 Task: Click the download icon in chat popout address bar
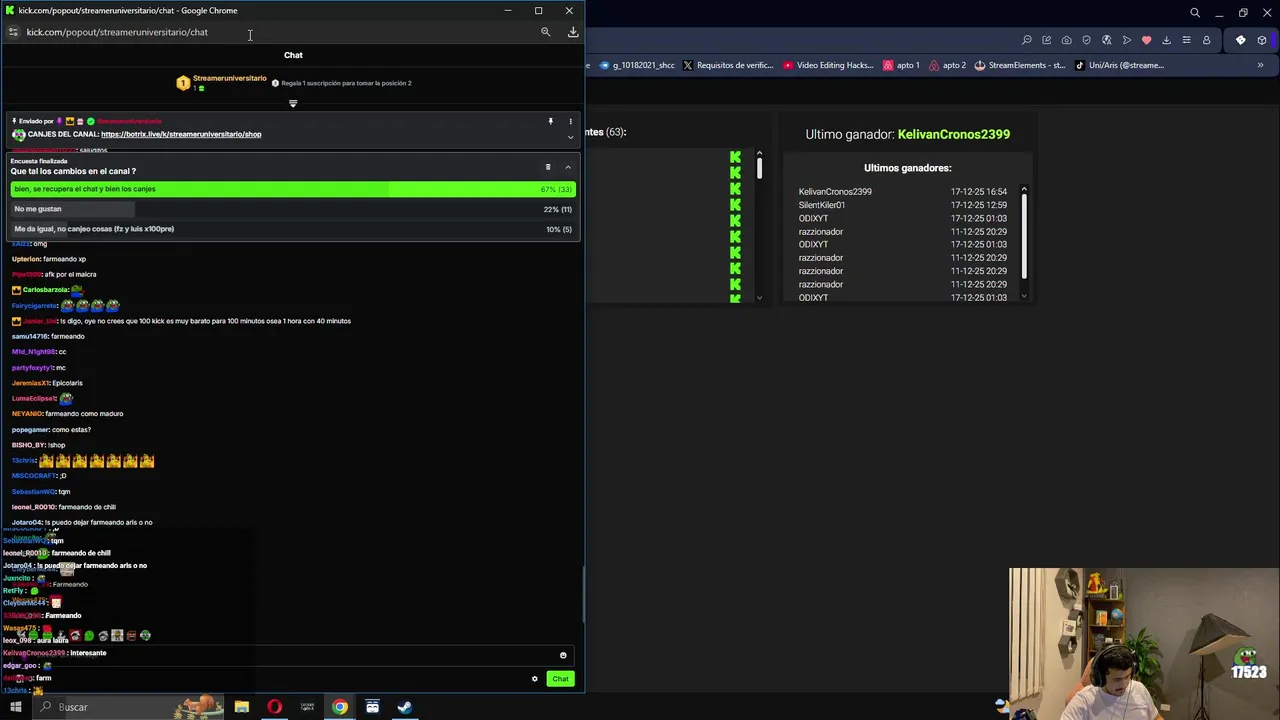pyautogui.click(x=573, y=32)
